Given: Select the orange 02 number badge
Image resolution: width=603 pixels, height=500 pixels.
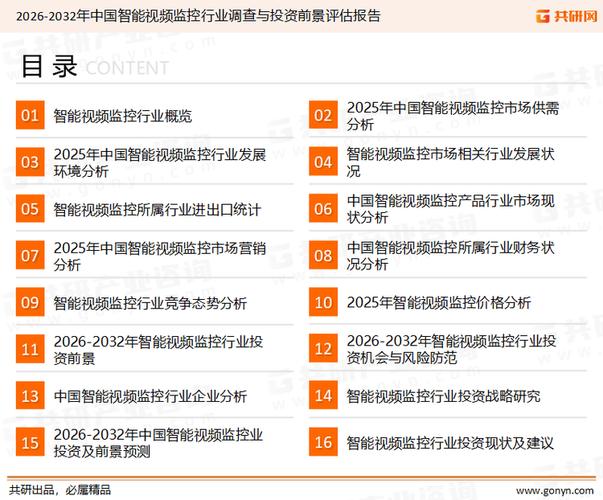Looking at the screenshot, I should 323,115.
